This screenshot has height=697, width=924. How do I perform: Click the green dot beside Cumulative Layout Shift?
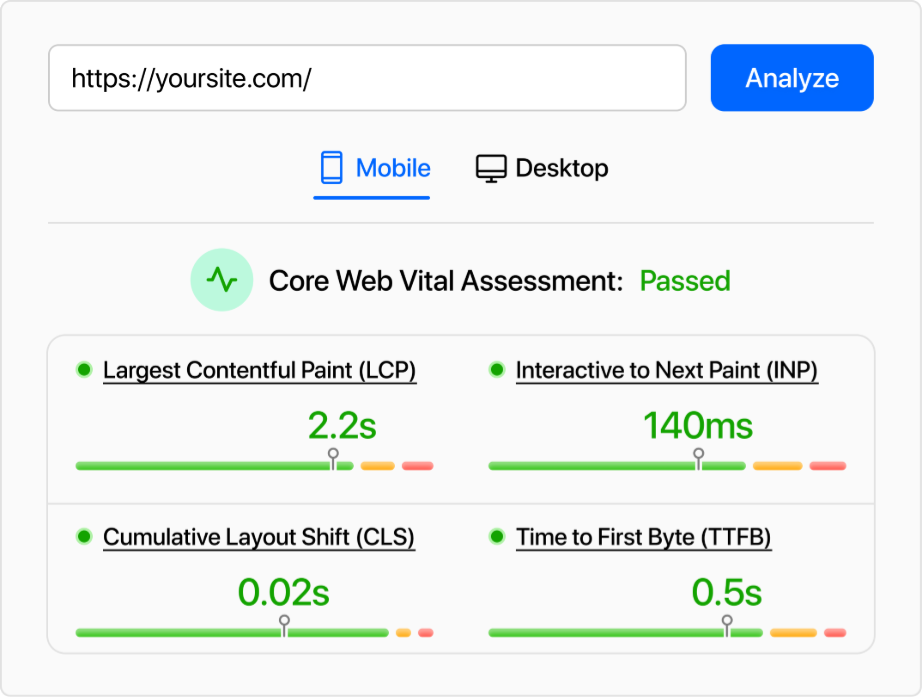tap(84, 537)
